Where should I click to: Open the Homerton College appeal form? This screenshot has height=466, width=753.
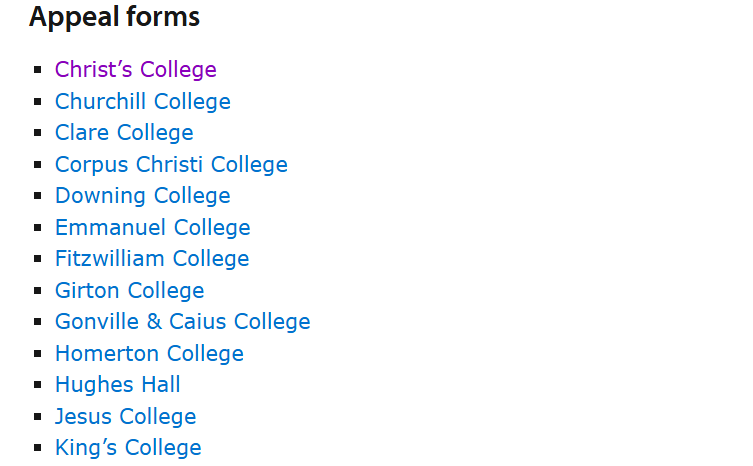pos(149,354)
